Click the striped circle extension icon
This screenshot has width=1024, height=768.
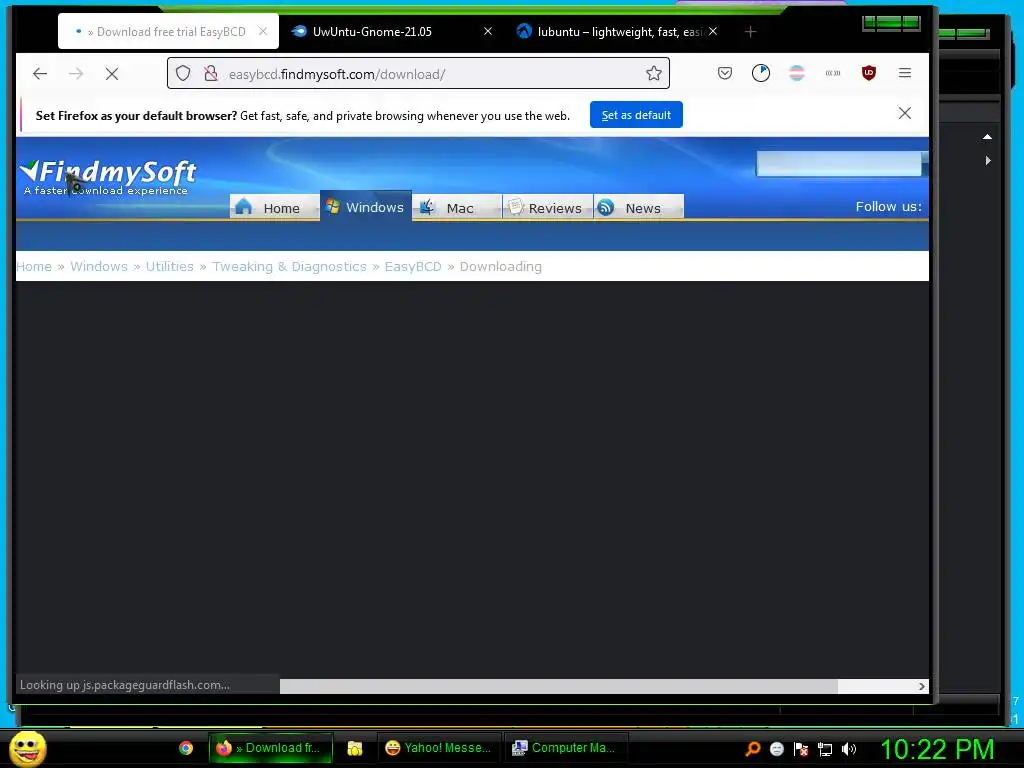coord(797,73)
